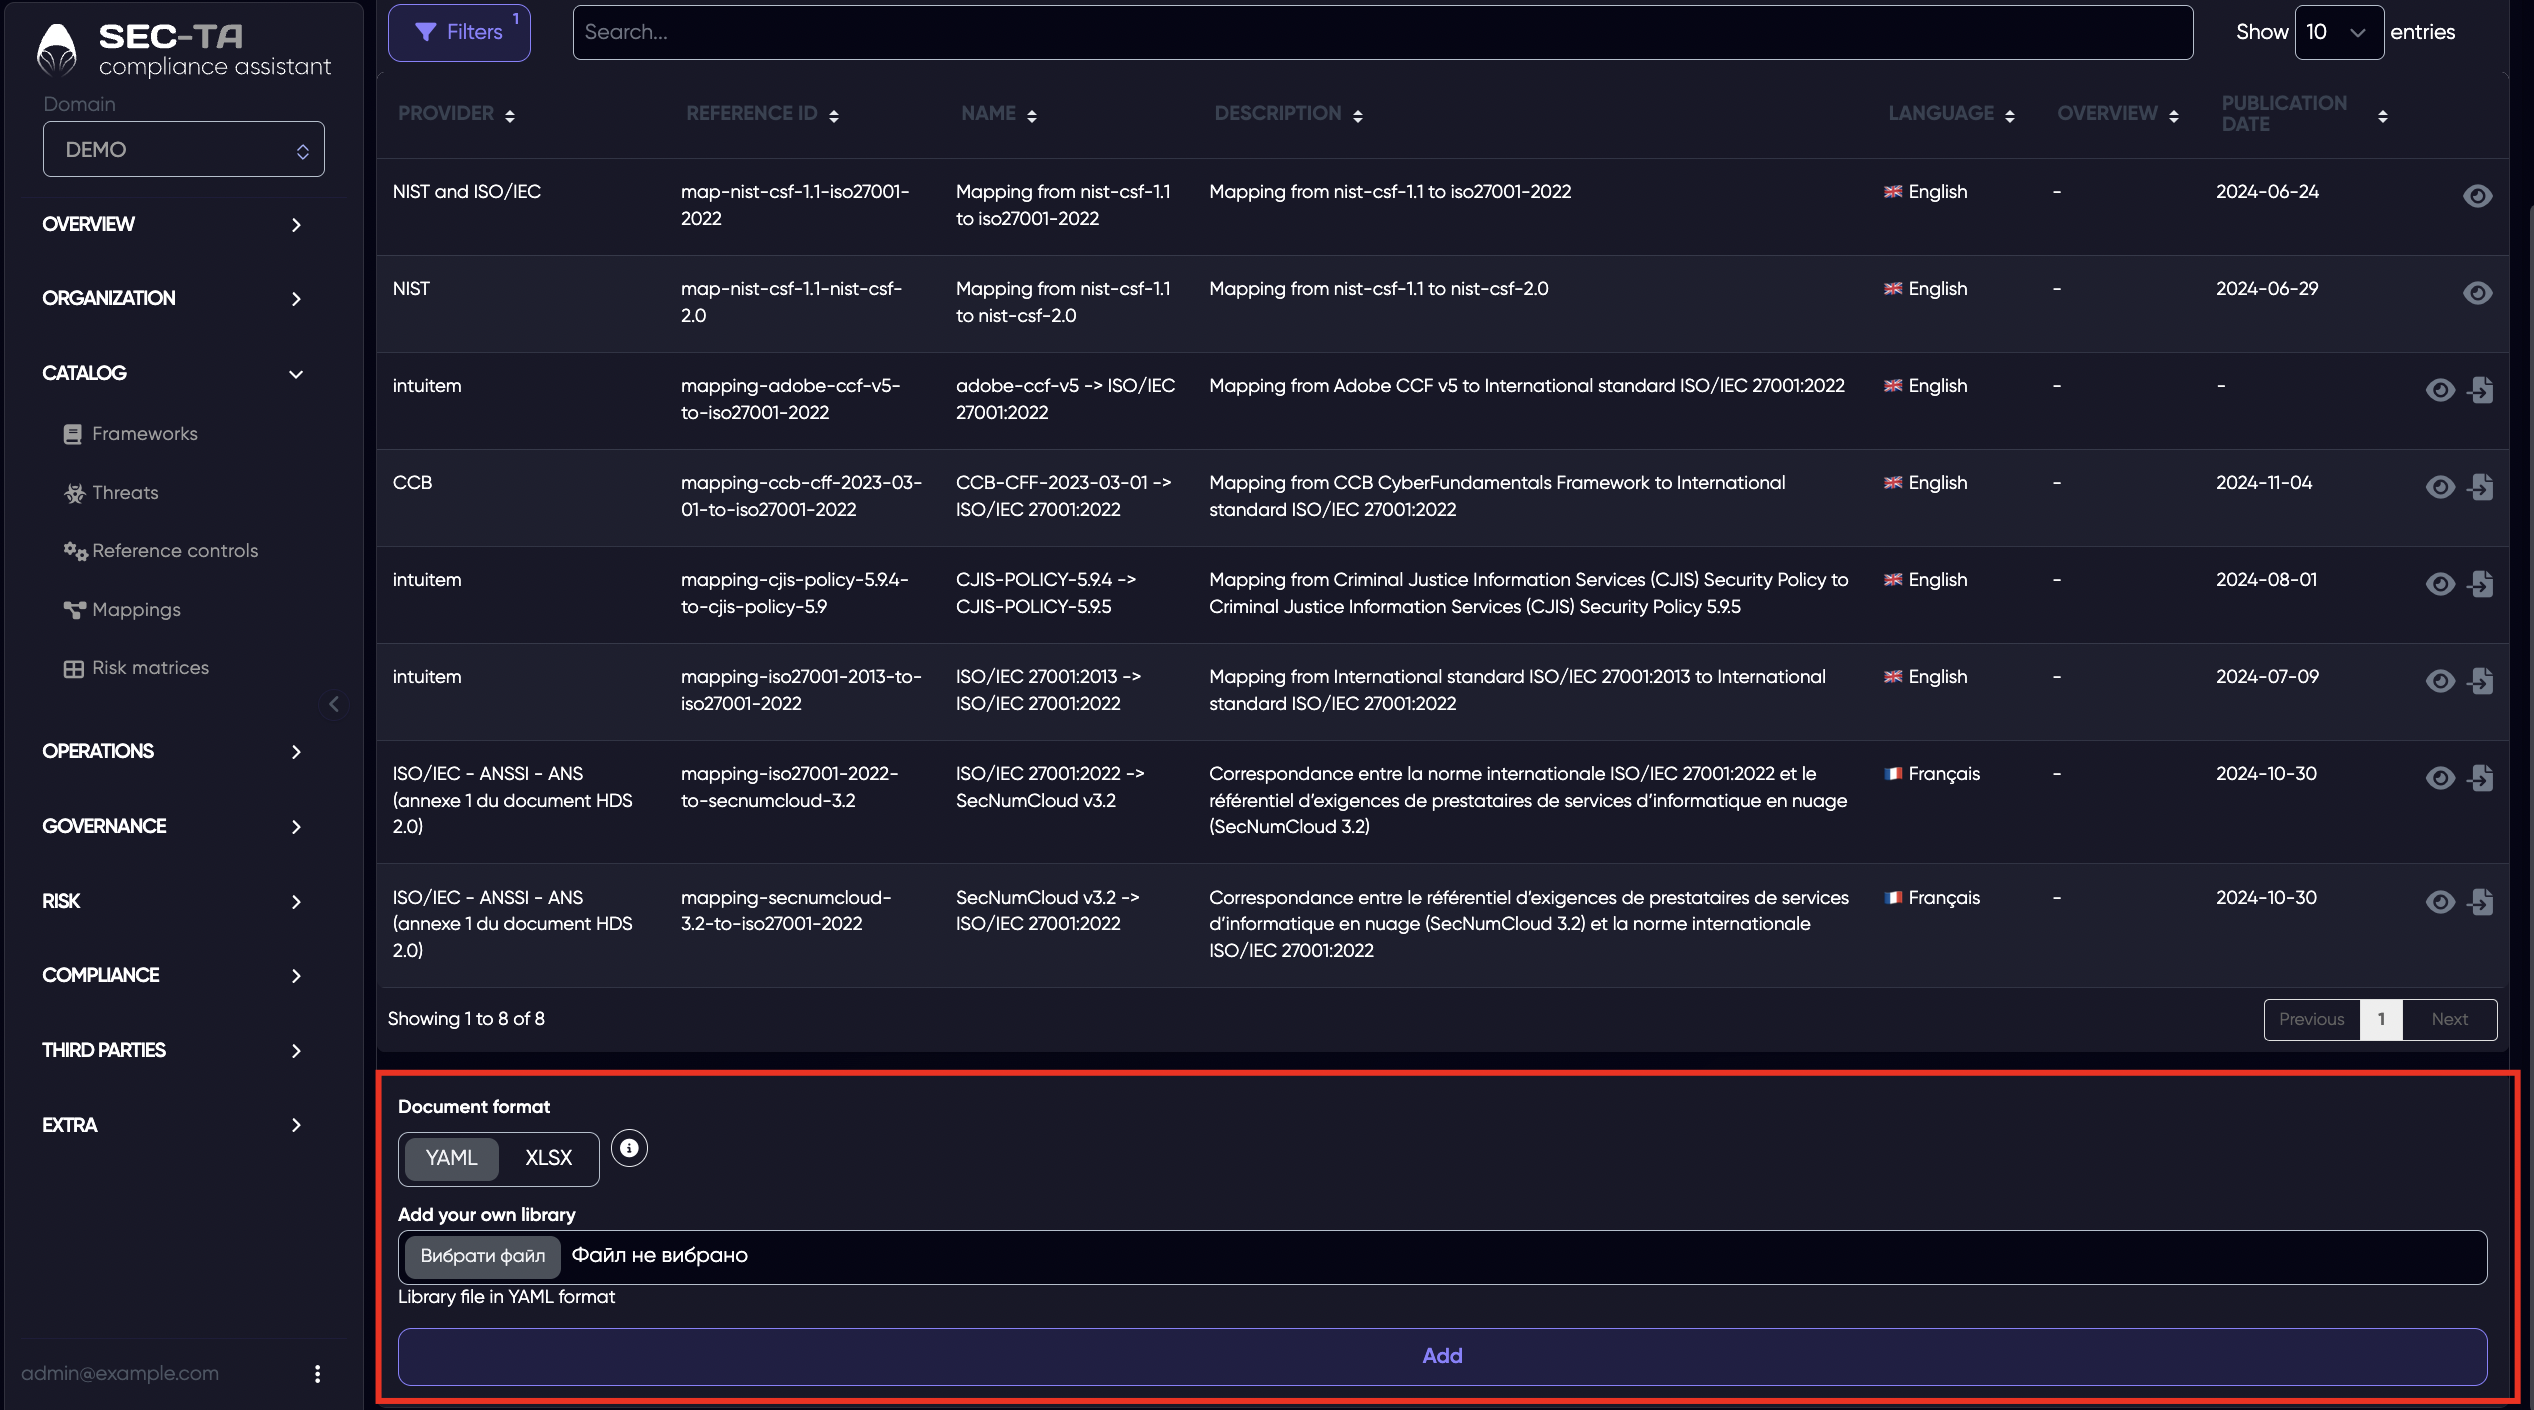Open Risk matrices in the catalog menu
Viewport: 2534px width, 1410px height.
(137, 668)
